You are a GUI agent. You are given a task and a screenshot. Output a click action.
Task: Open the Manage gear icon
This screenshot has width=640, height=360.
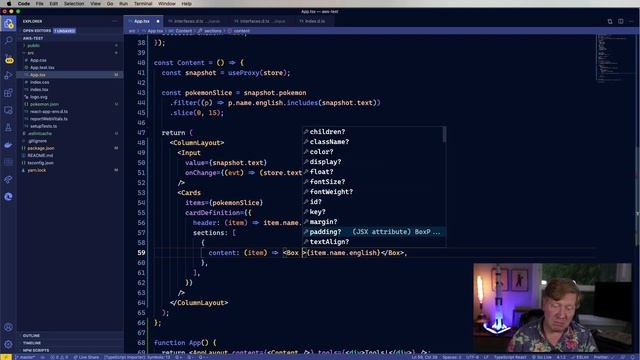8,344
